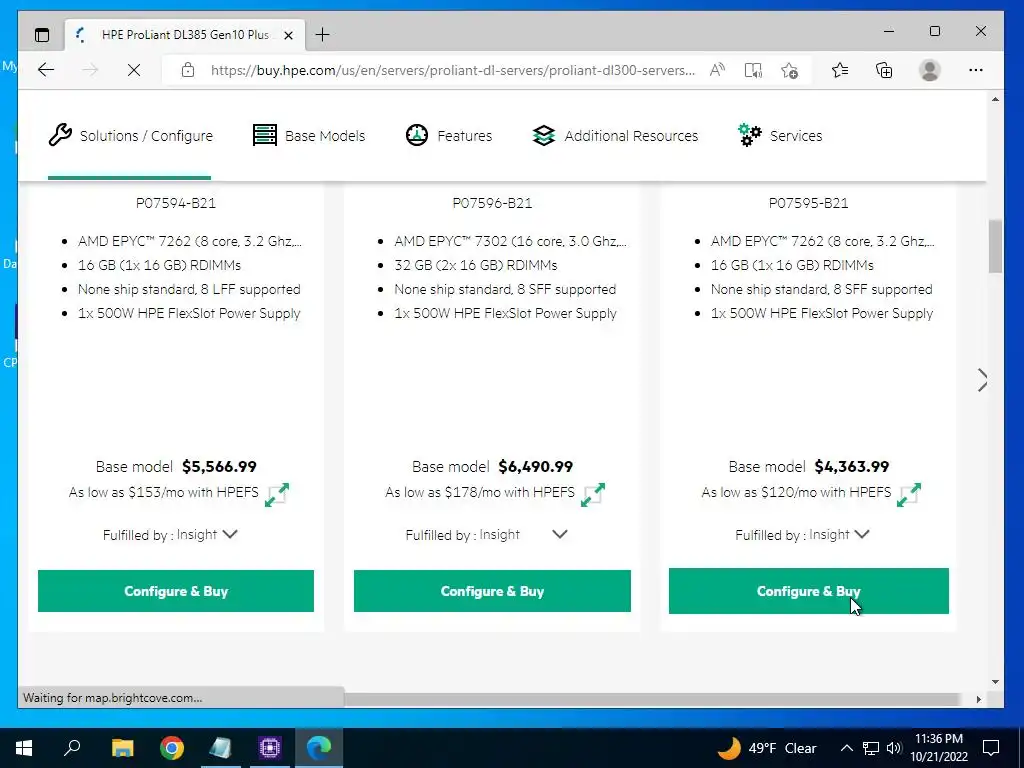This screenshot has height=768, width=1024.
Task: Add this page to favorites
Action: tap(790, 70)
